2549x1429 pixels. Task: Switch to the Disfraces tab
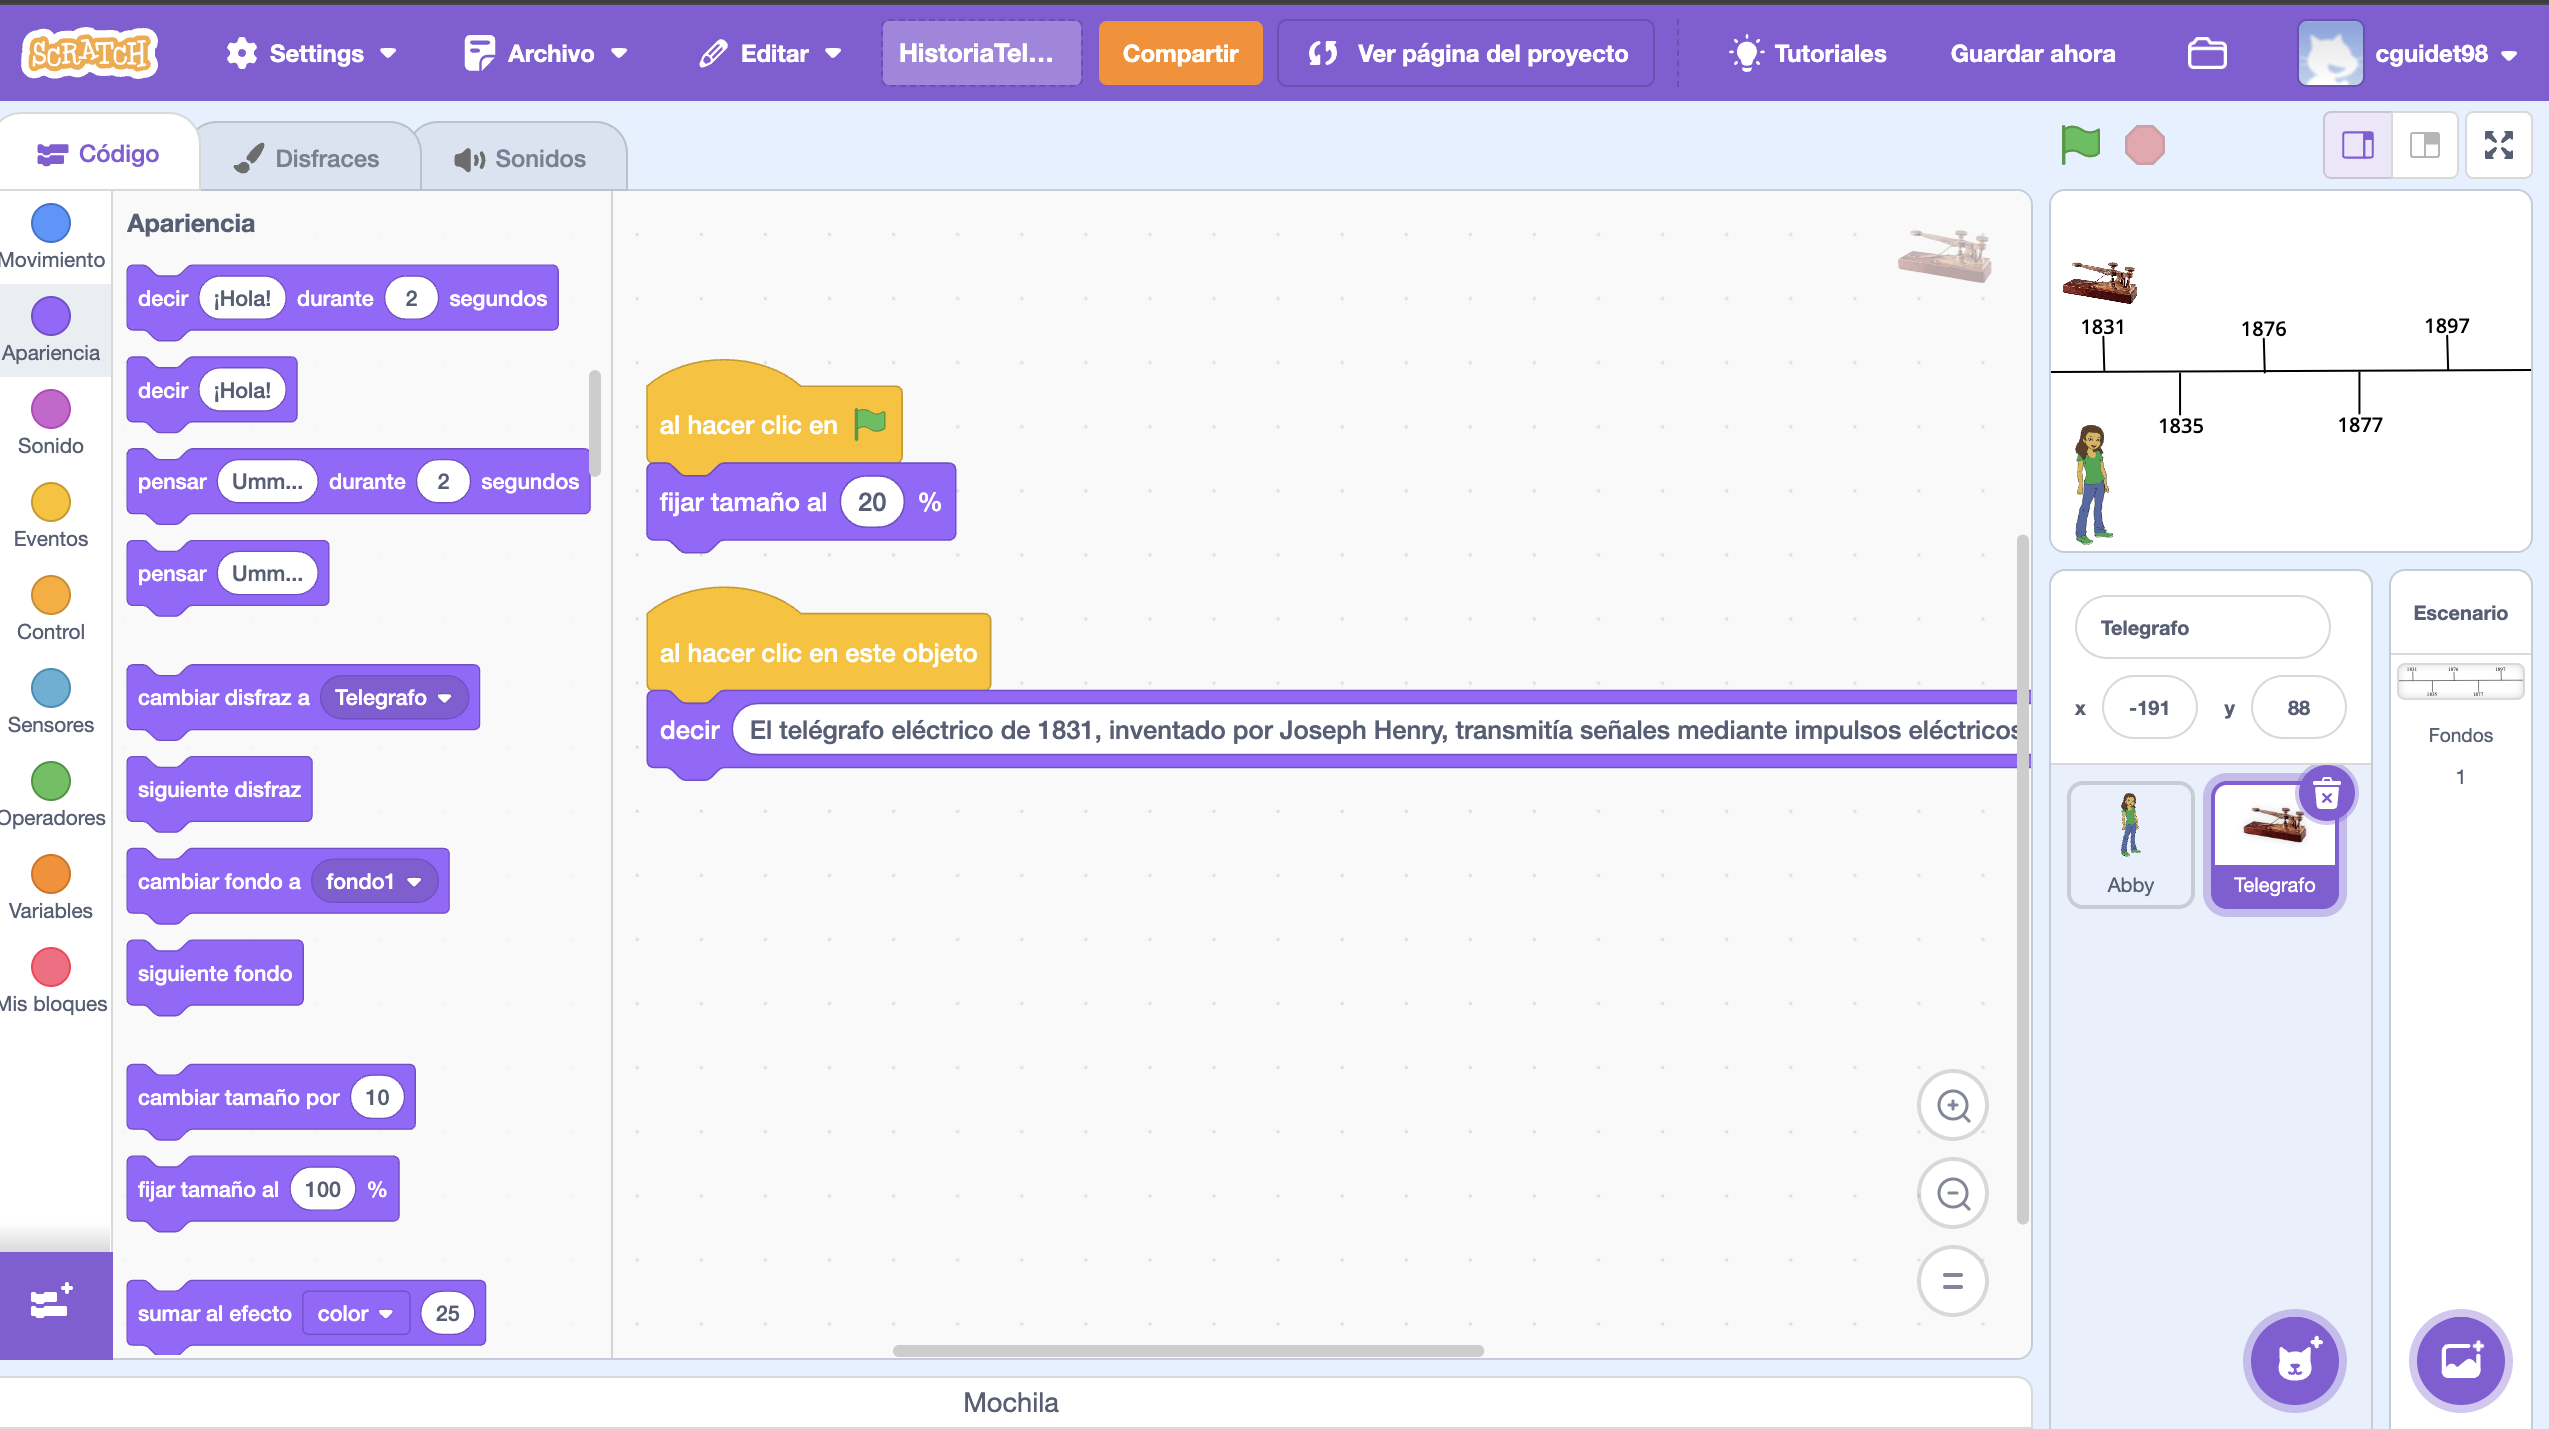click(x=308, y=158)
